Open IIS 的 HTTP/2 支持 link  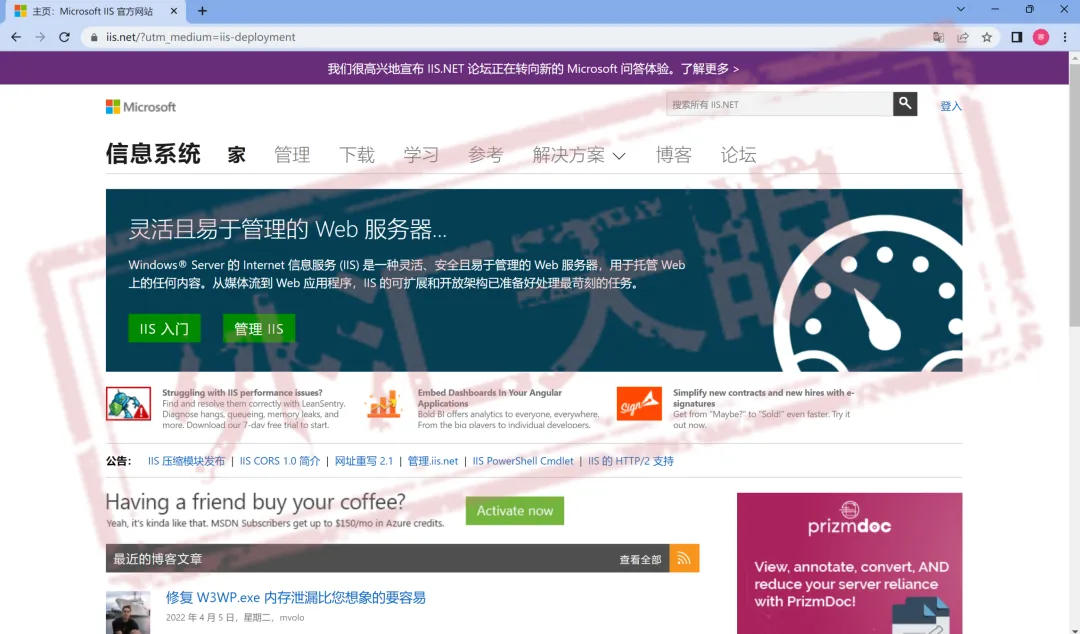pyautogui.click(x=631, y=461)
